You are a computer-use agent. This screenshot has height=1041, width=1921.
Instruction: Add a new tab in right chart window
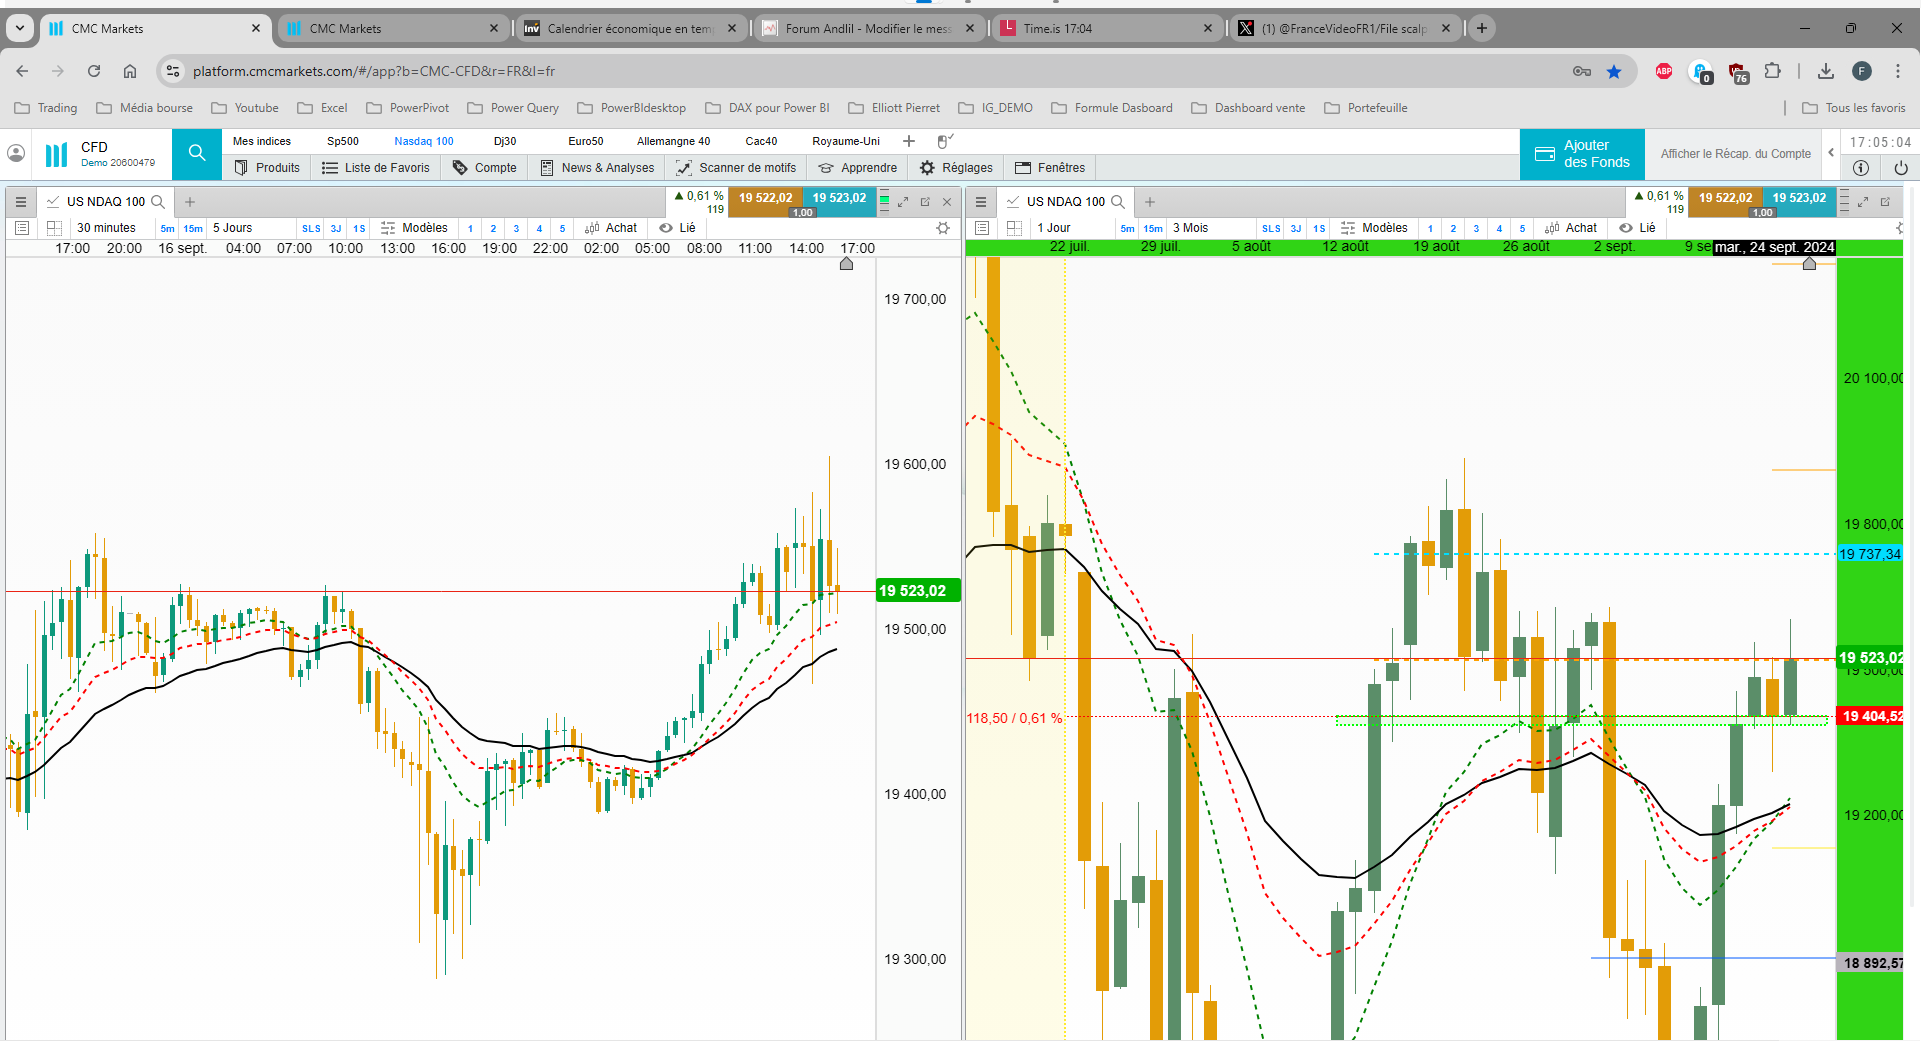(1150, 202)
